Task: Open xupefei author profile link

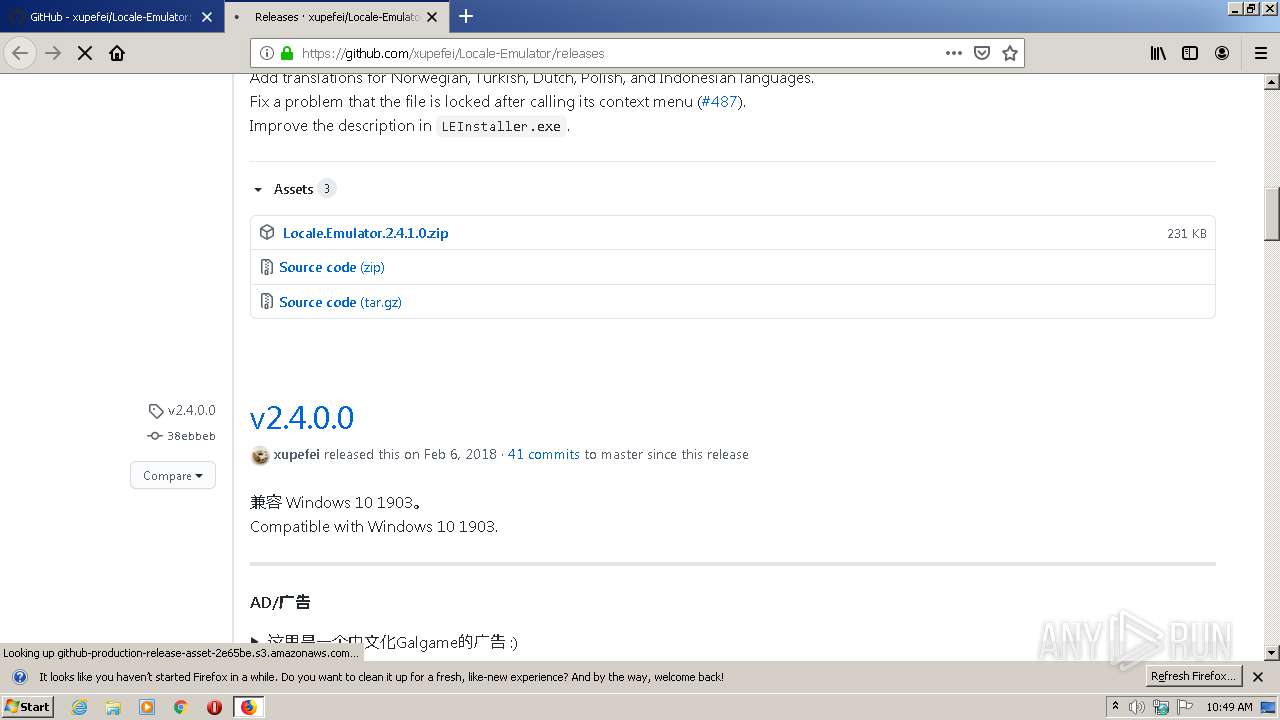Action: (x=296, y=454)
